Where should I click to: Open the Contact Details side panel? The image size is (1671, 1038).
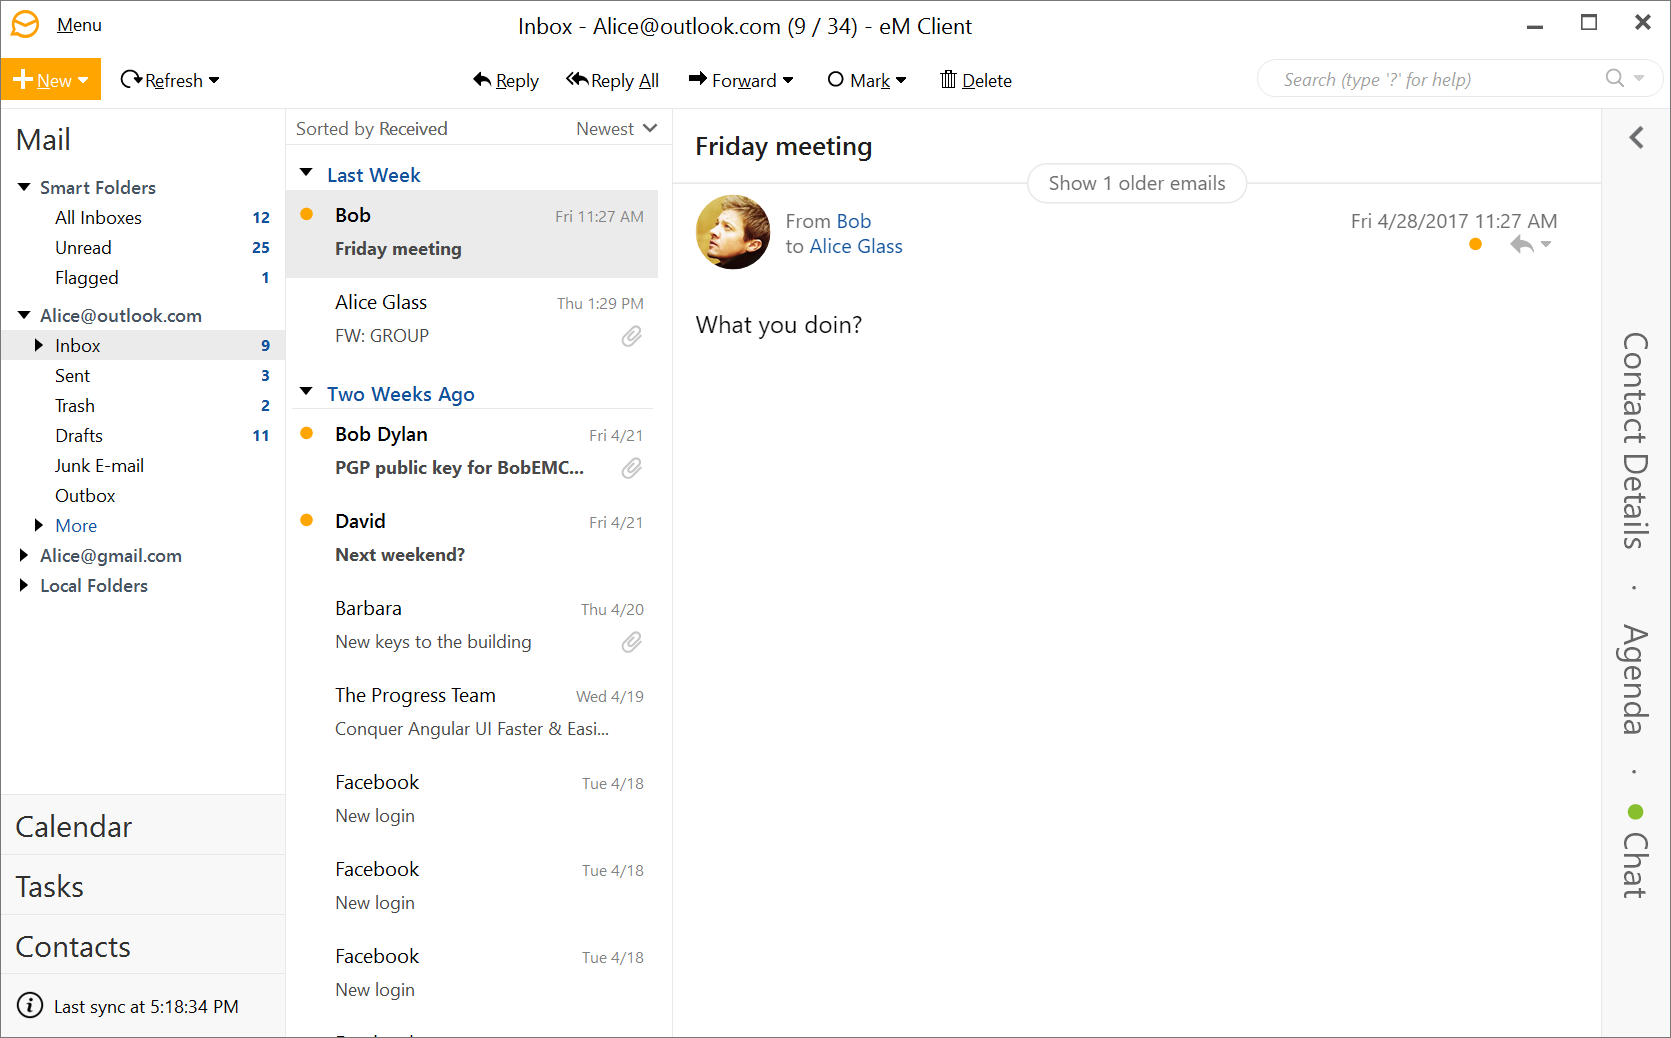[x=1636, y=441]
